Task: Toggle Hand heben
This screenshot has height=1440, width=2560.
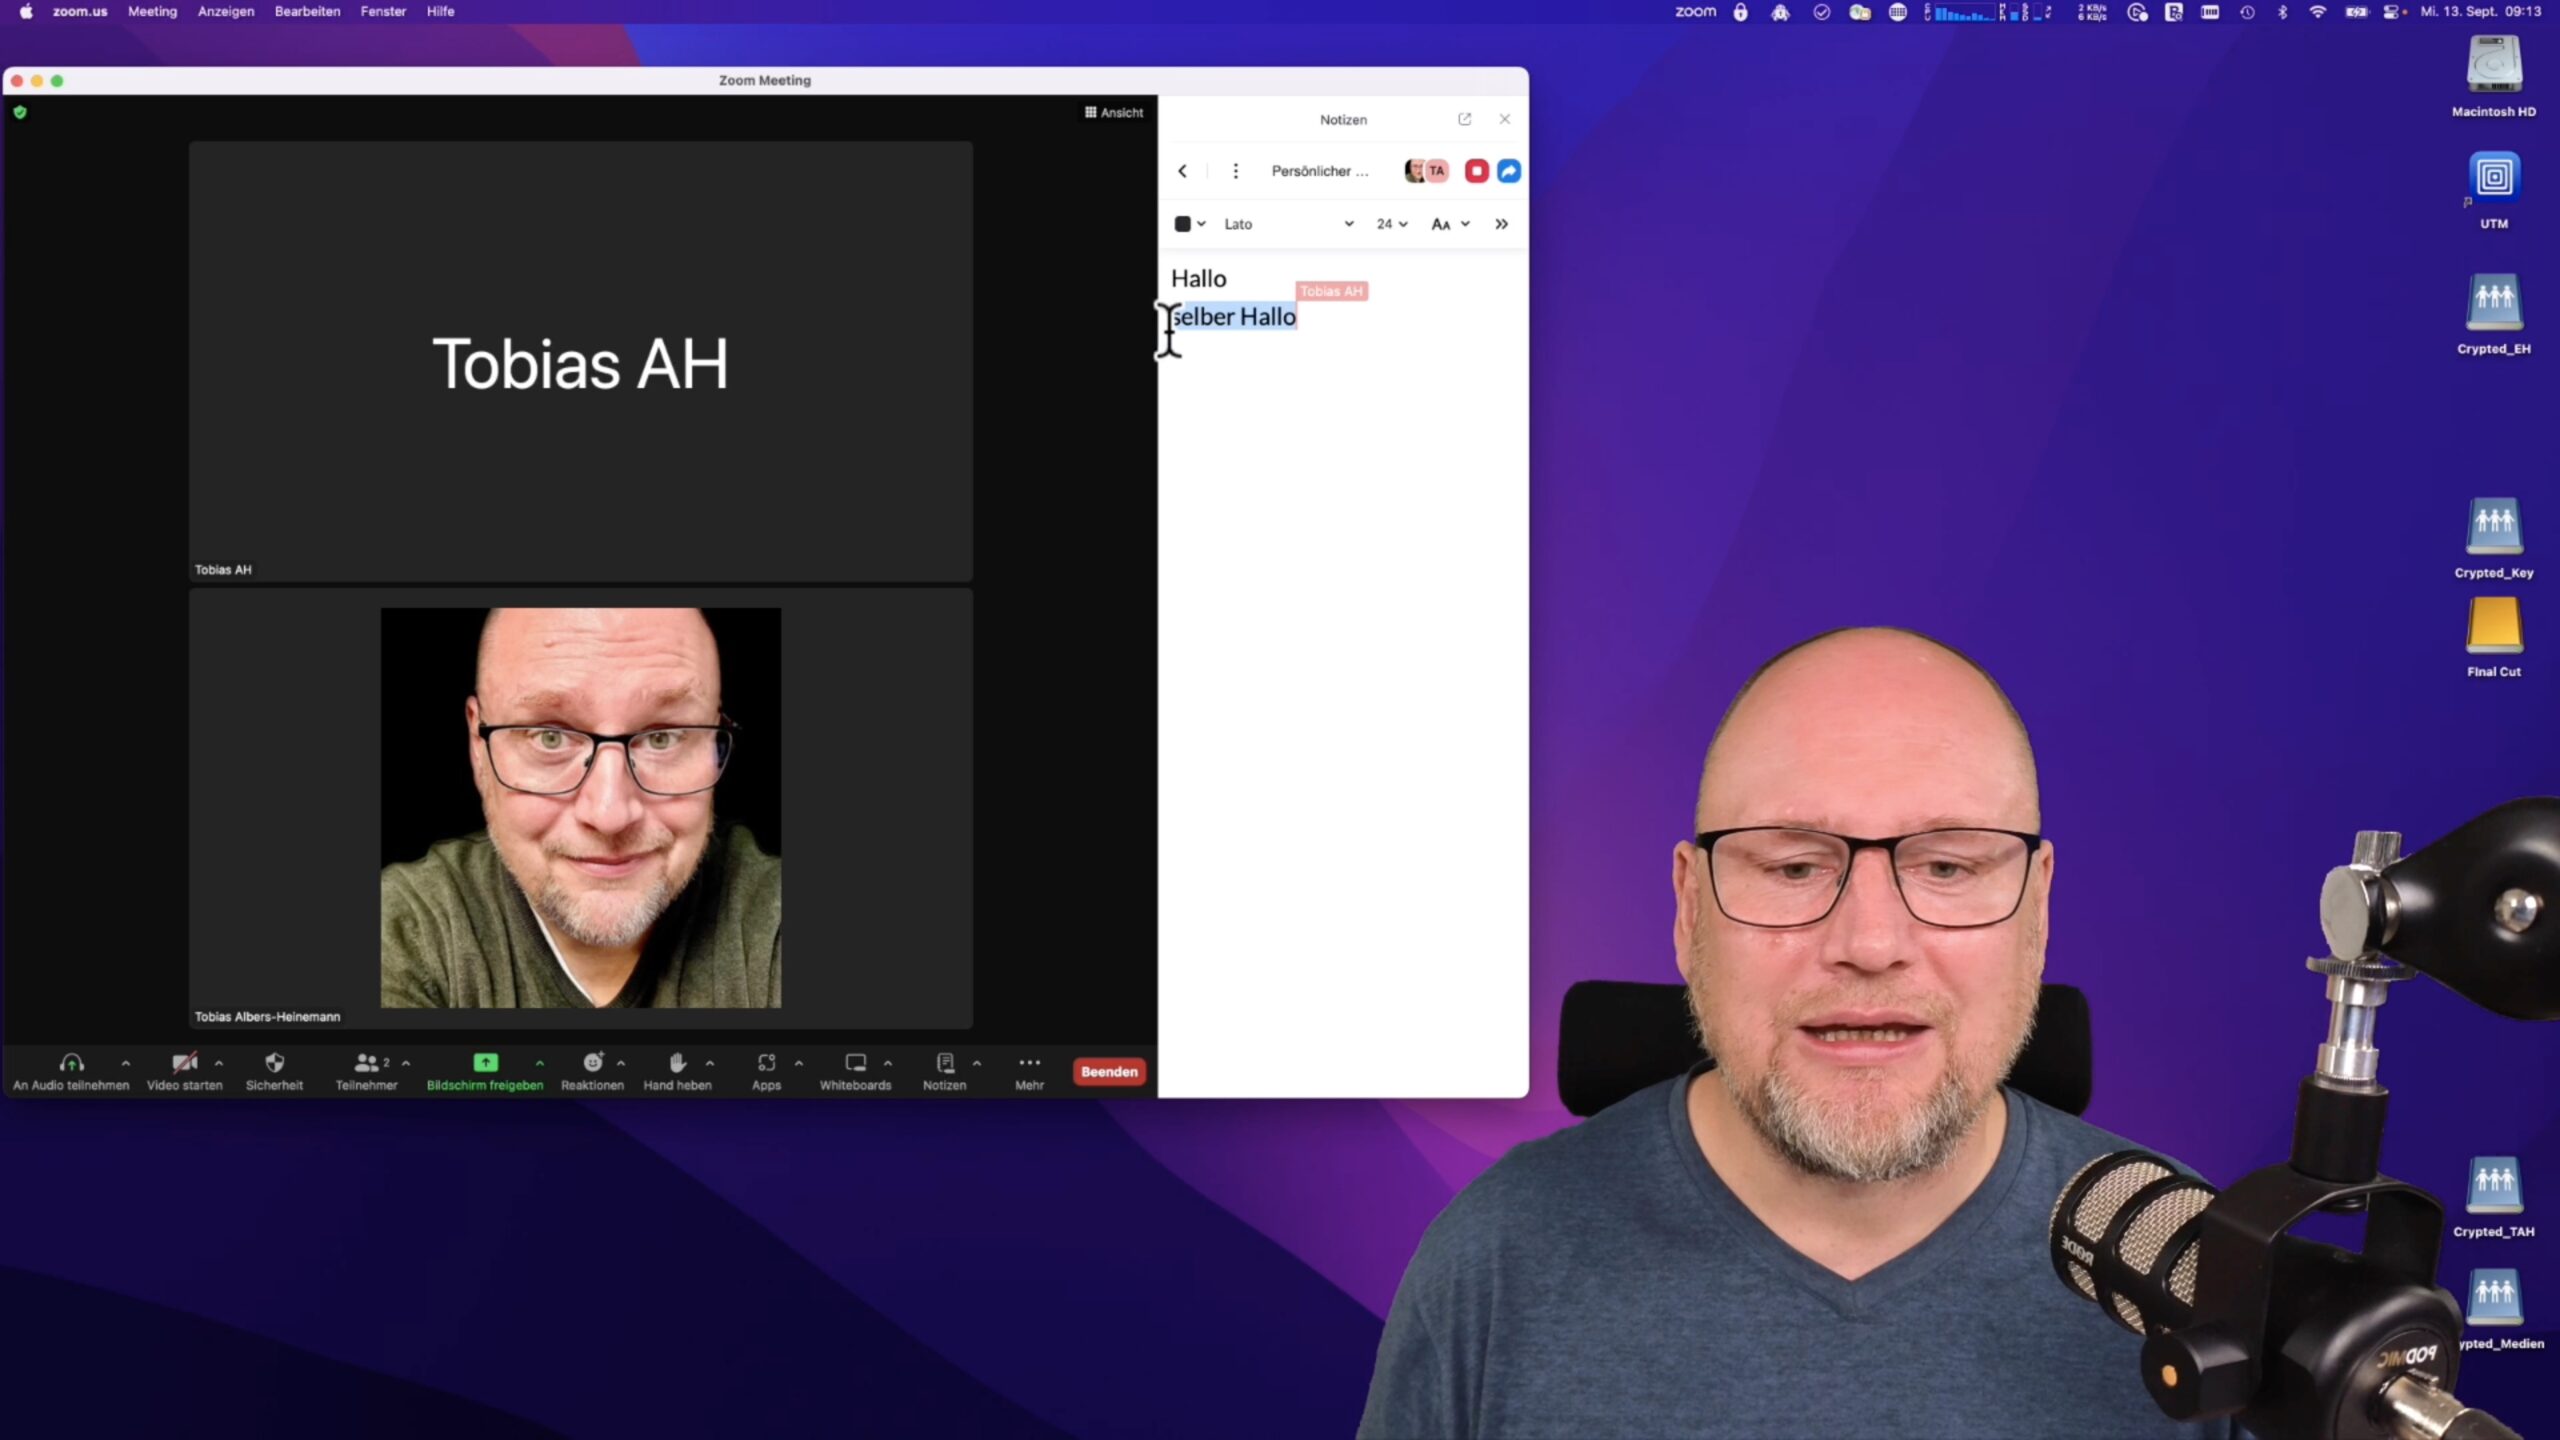Action: [x=677, y=1063]
